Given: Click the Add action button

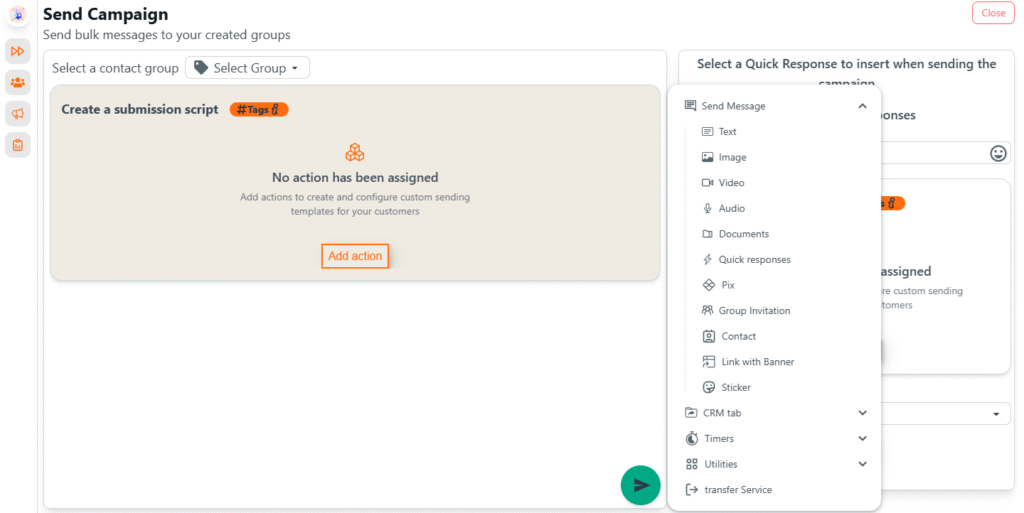Looking at the screenshot, I should [x=355, y=256].
